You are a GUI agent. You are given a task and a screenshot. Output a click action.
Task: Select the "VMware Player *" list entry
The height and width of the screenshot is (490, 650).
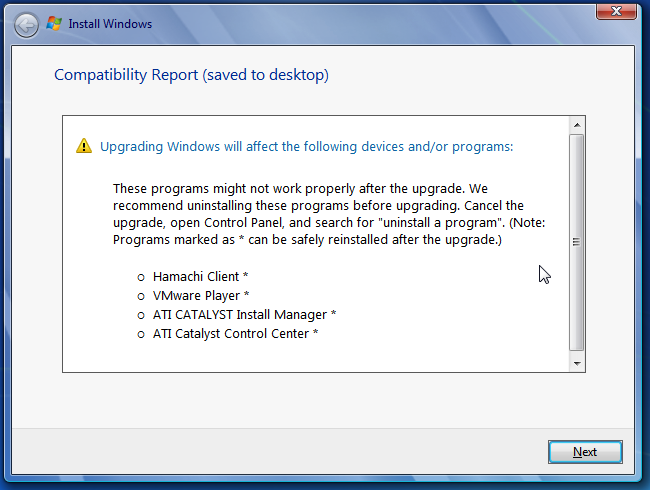coord(201,296)
